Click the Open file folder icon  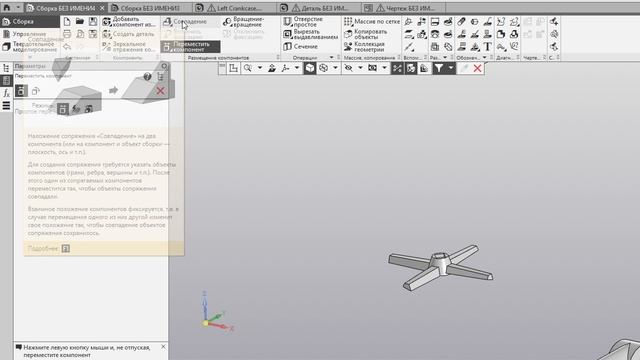80,21
